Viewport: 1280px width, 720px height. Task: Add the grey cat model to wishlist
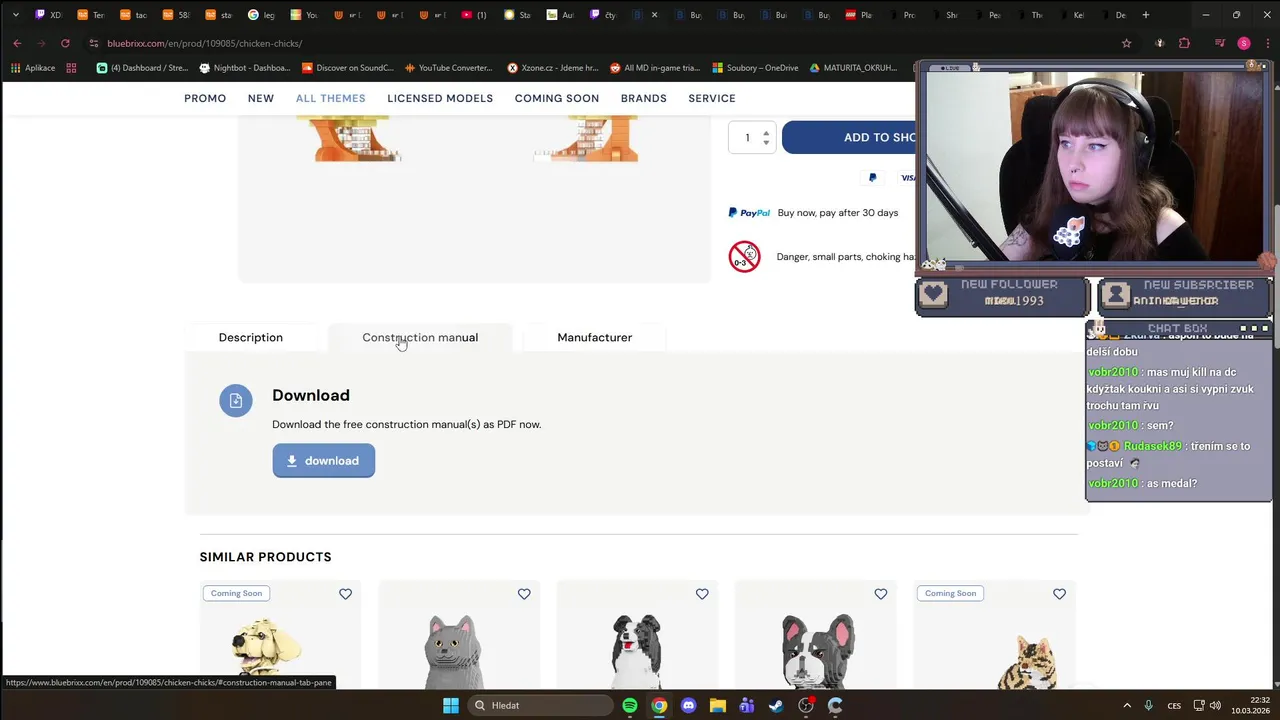524,594
